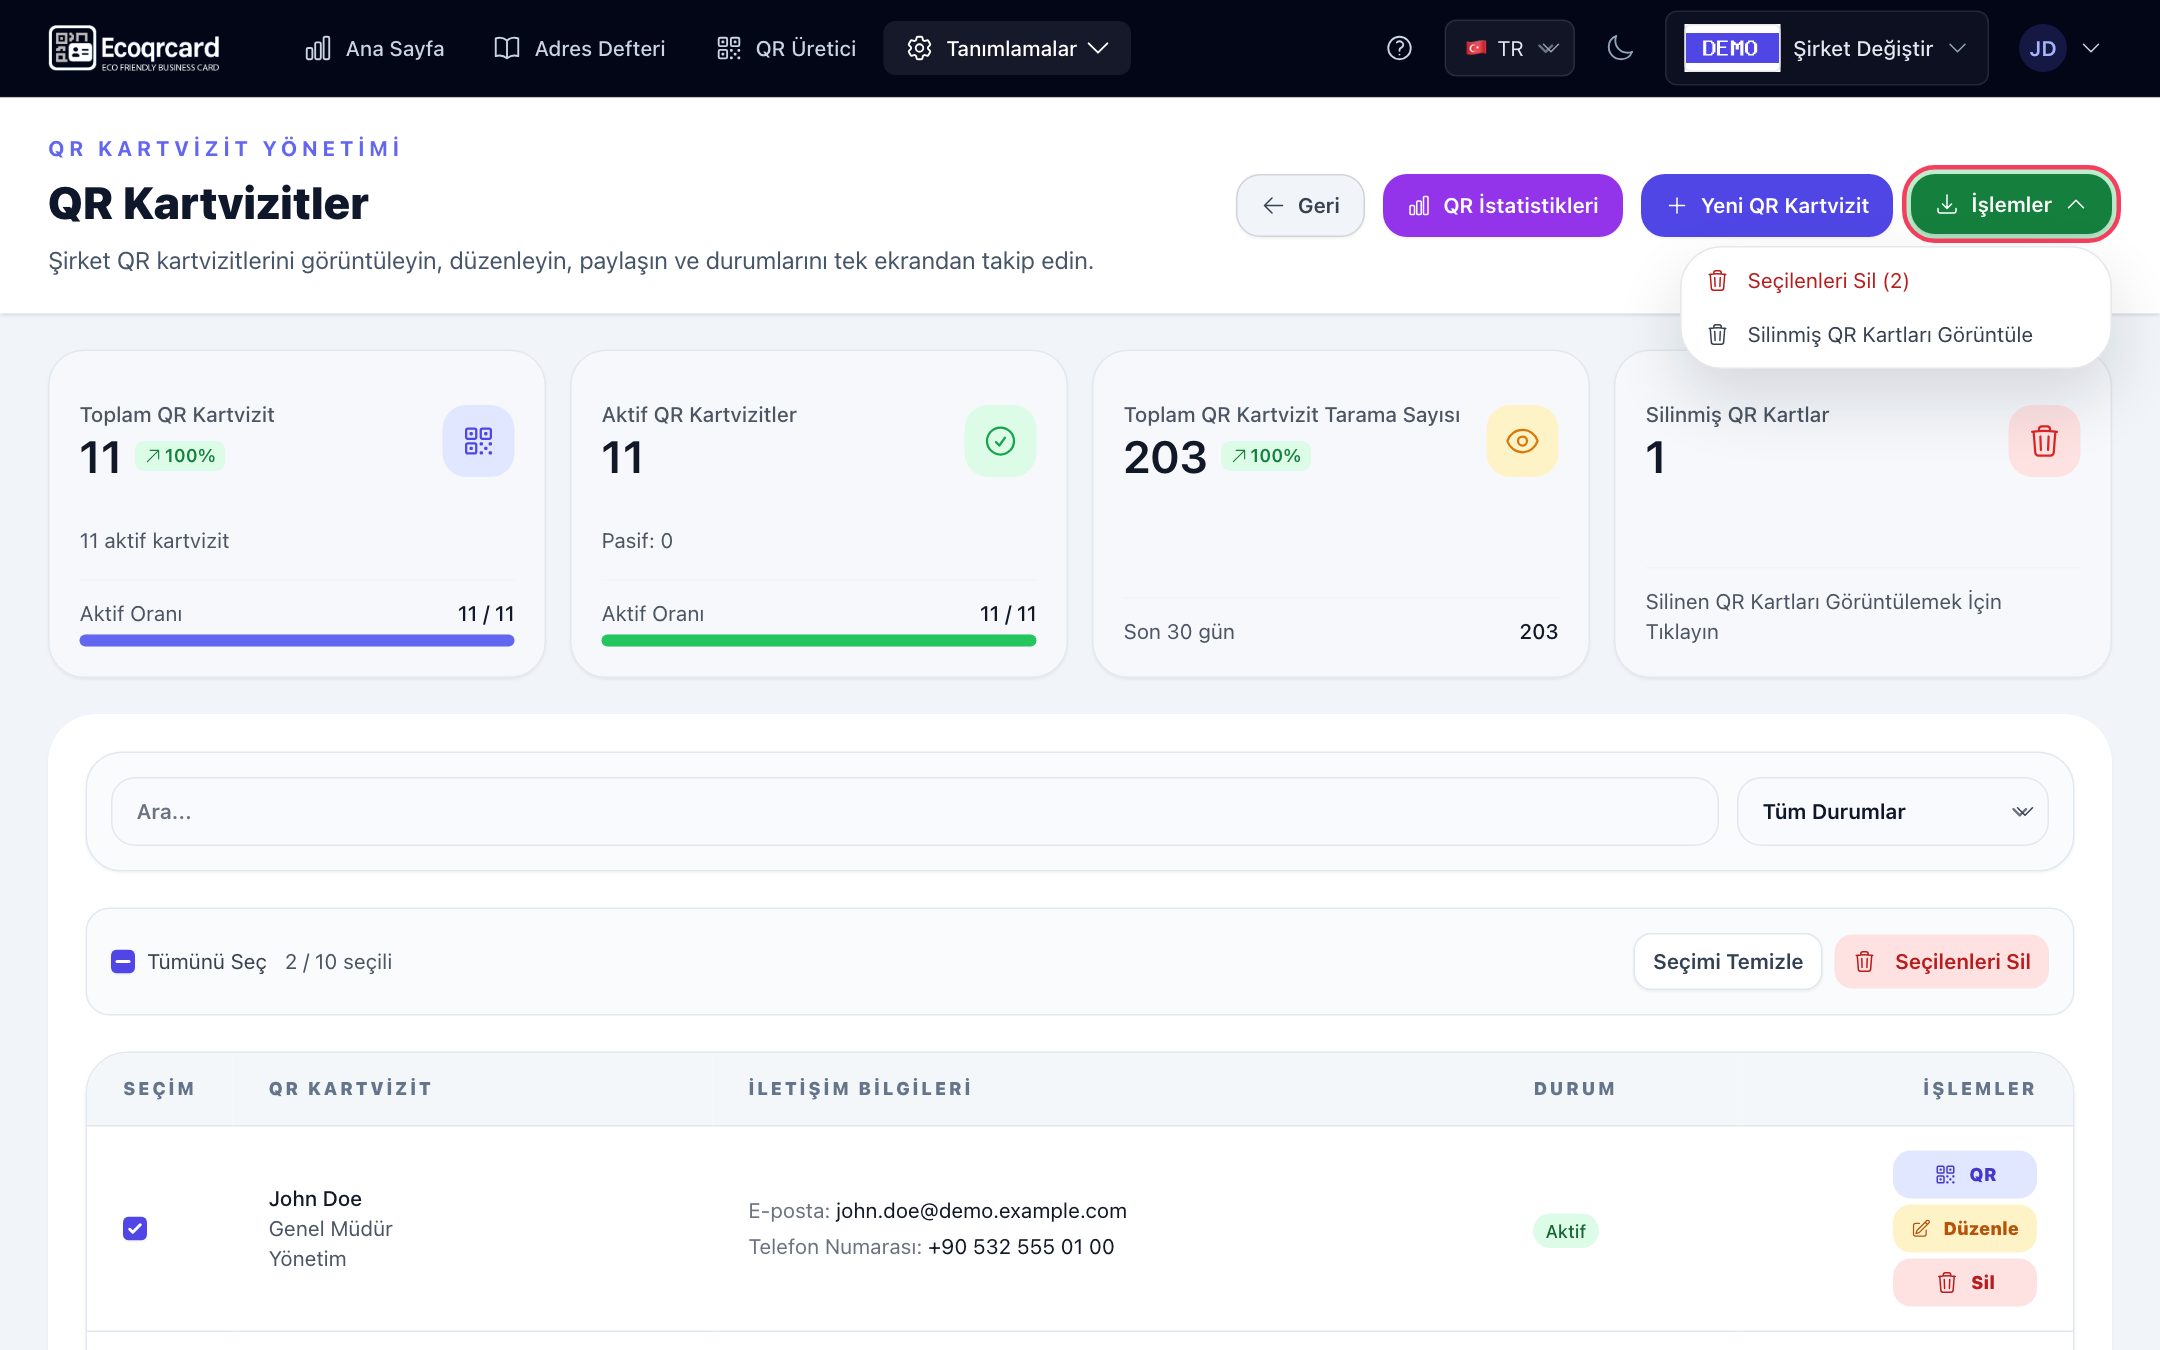Open QR button for John Doe

tap(1964, 1175)
